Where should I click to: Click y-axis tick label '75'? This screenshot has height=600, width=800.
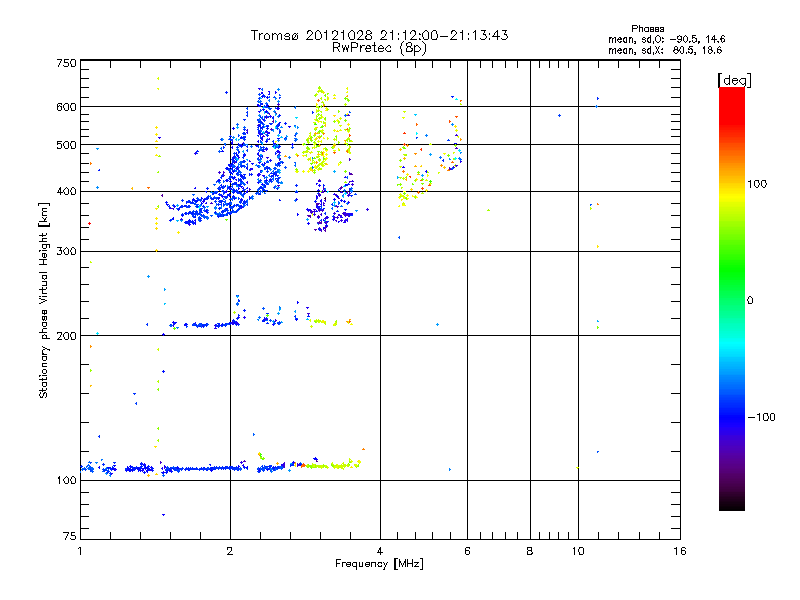point(70,536)
